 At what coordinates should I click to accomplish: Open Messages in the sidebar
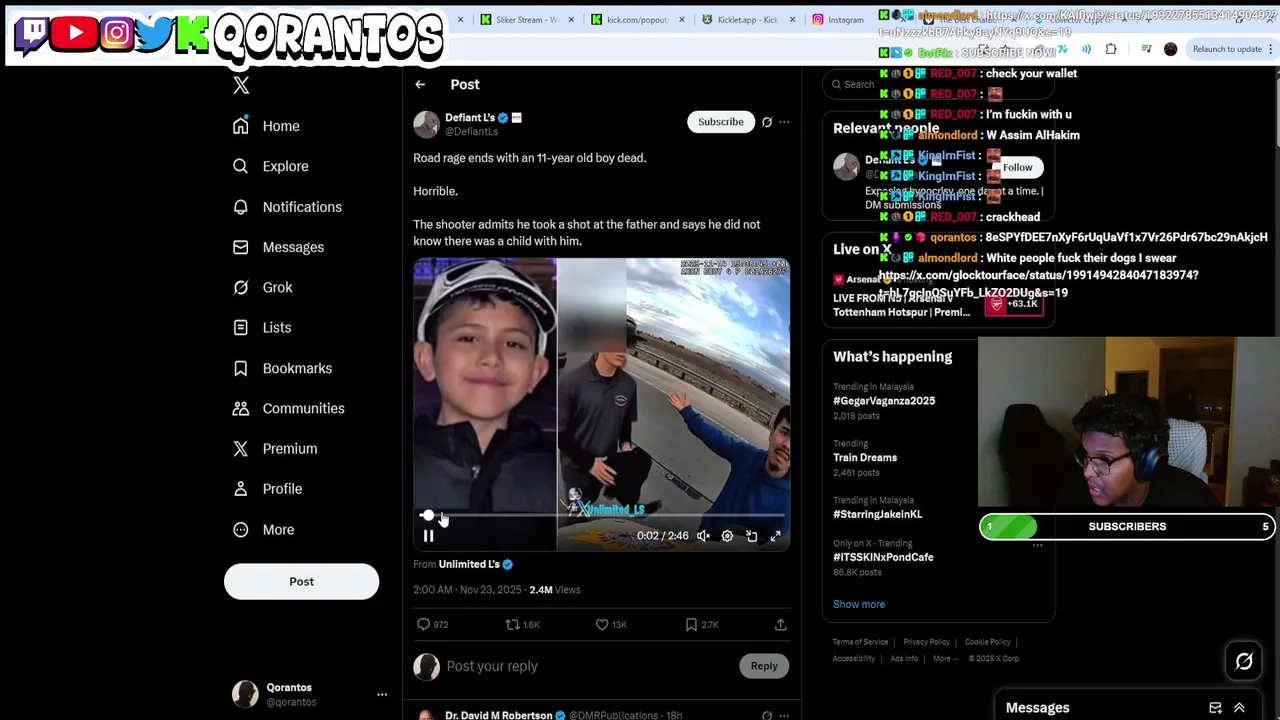pyautogui.click(x=278, y=247)
